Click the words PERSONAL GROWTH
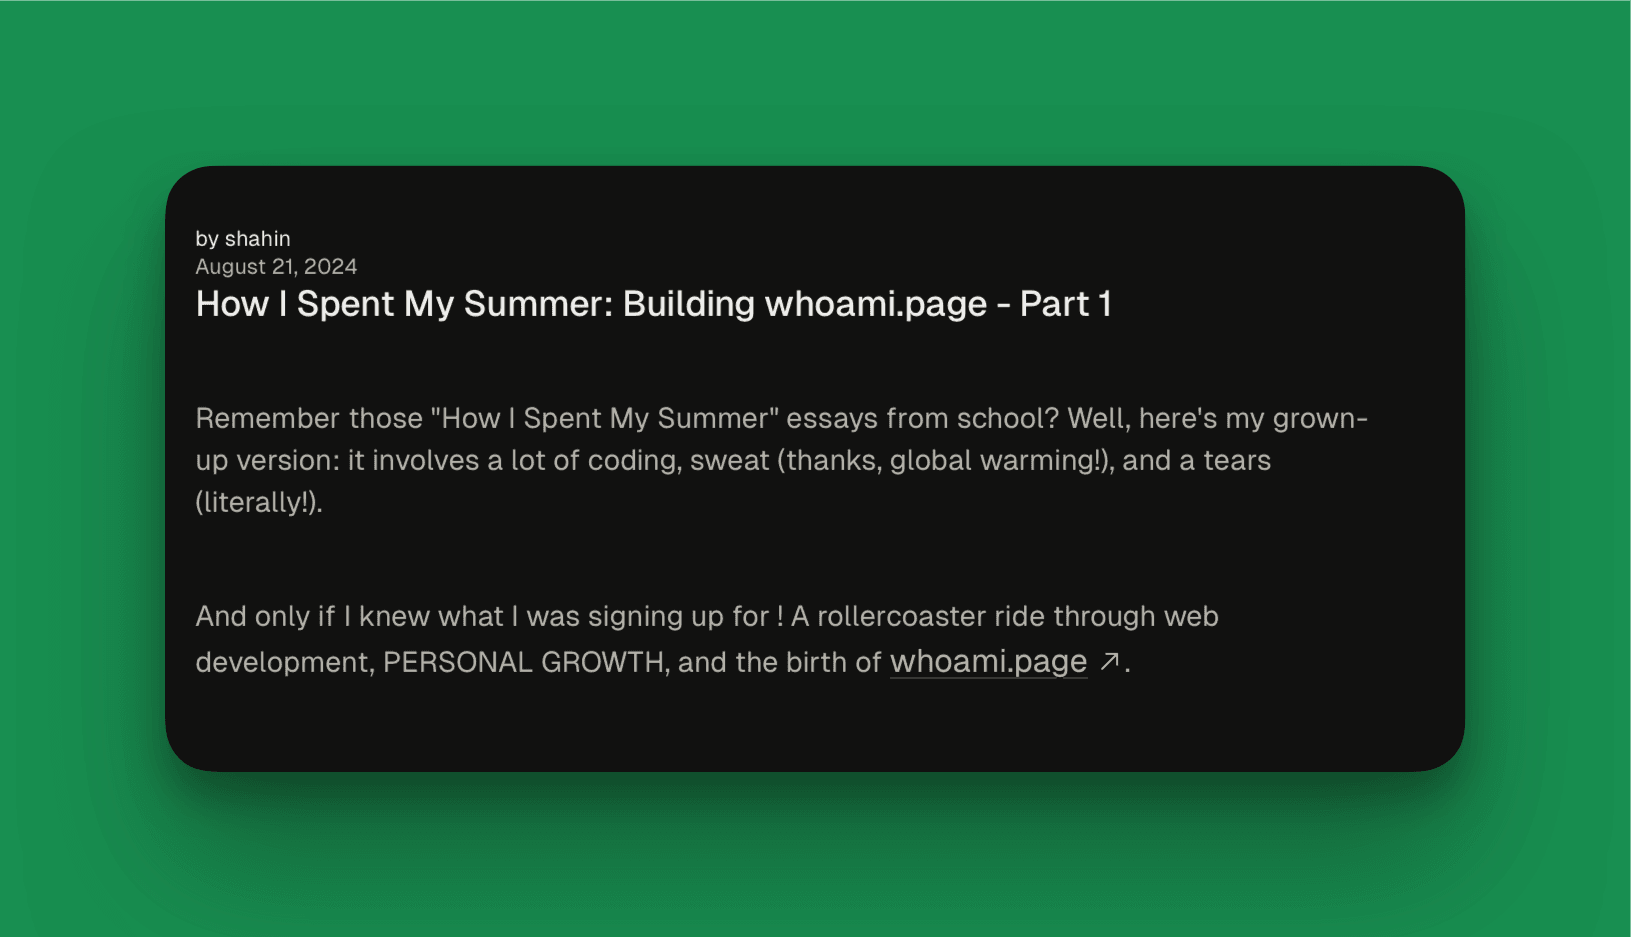The height and width of the screenshot is (937, 1631). [524, 663]
